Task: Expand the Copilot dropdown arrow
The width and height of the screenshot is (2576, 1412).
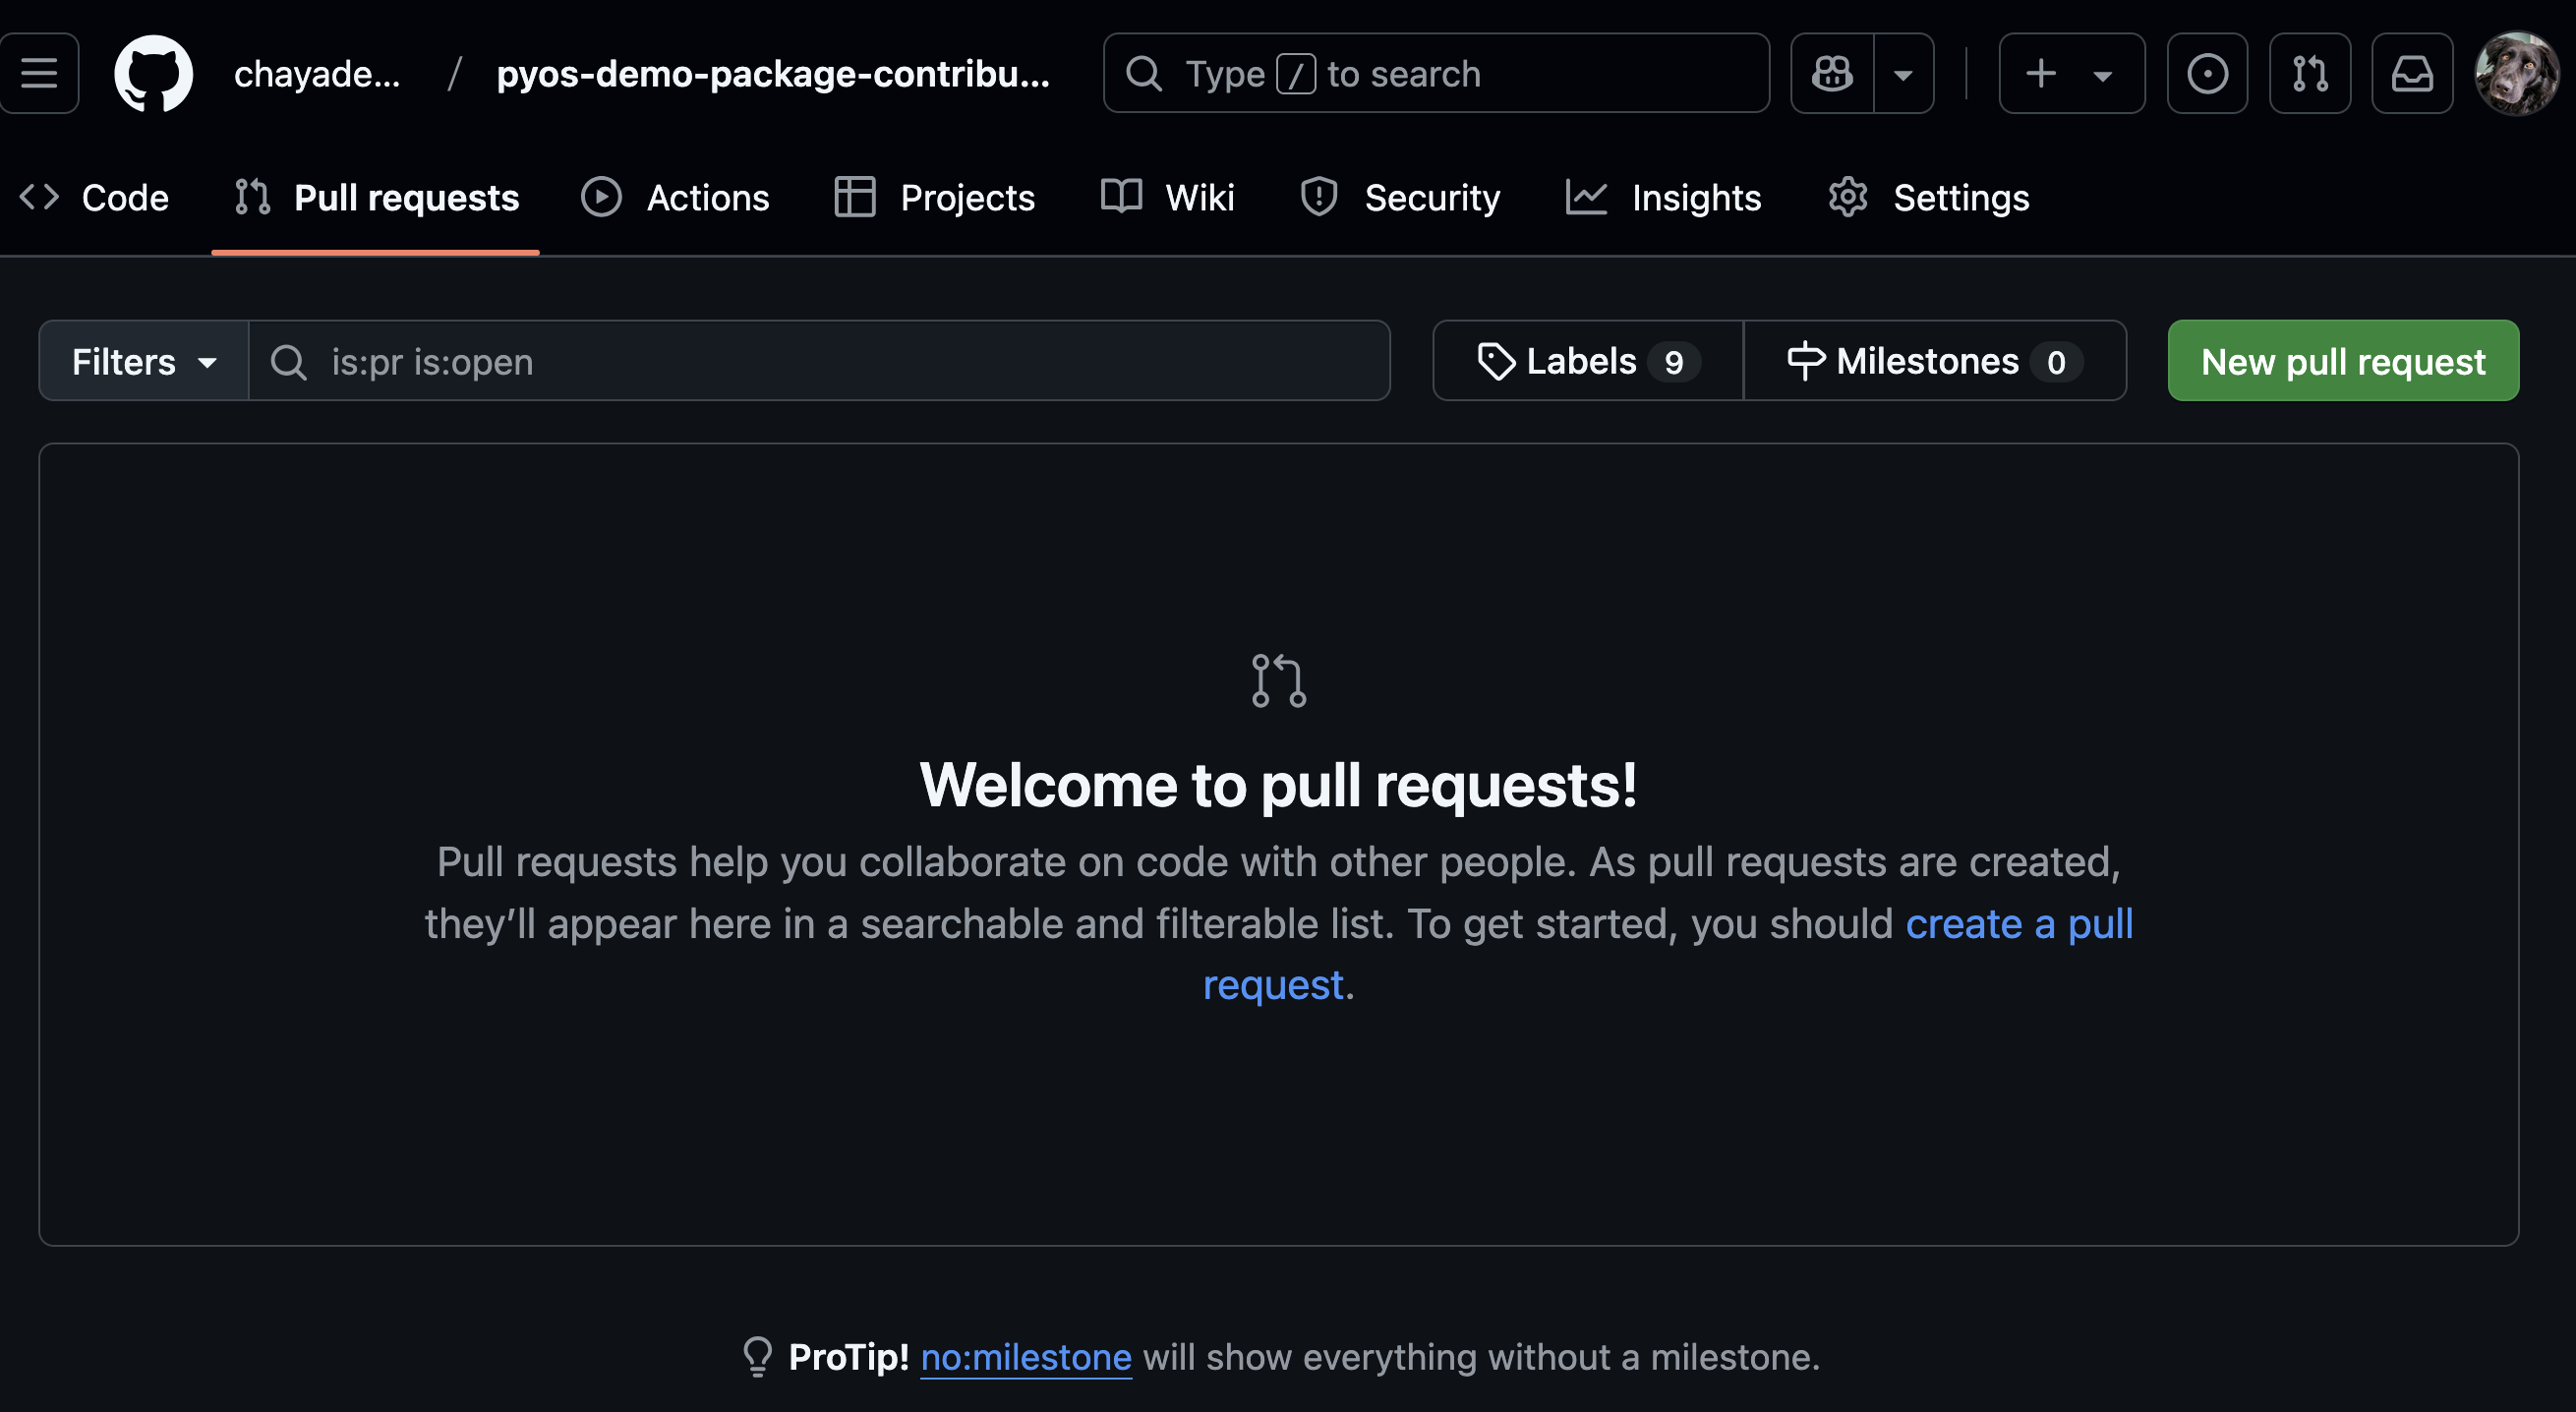Action: click(1906, 73)
